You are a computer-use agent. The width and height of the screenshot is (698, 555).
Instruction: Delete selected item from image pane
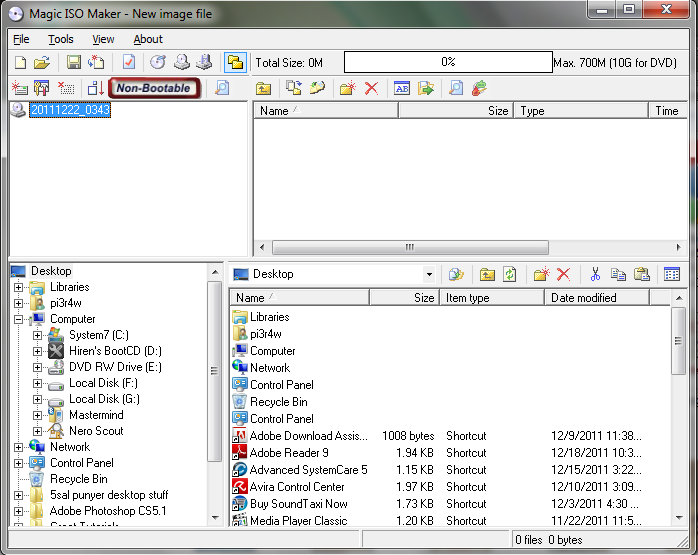coord(371,88)
